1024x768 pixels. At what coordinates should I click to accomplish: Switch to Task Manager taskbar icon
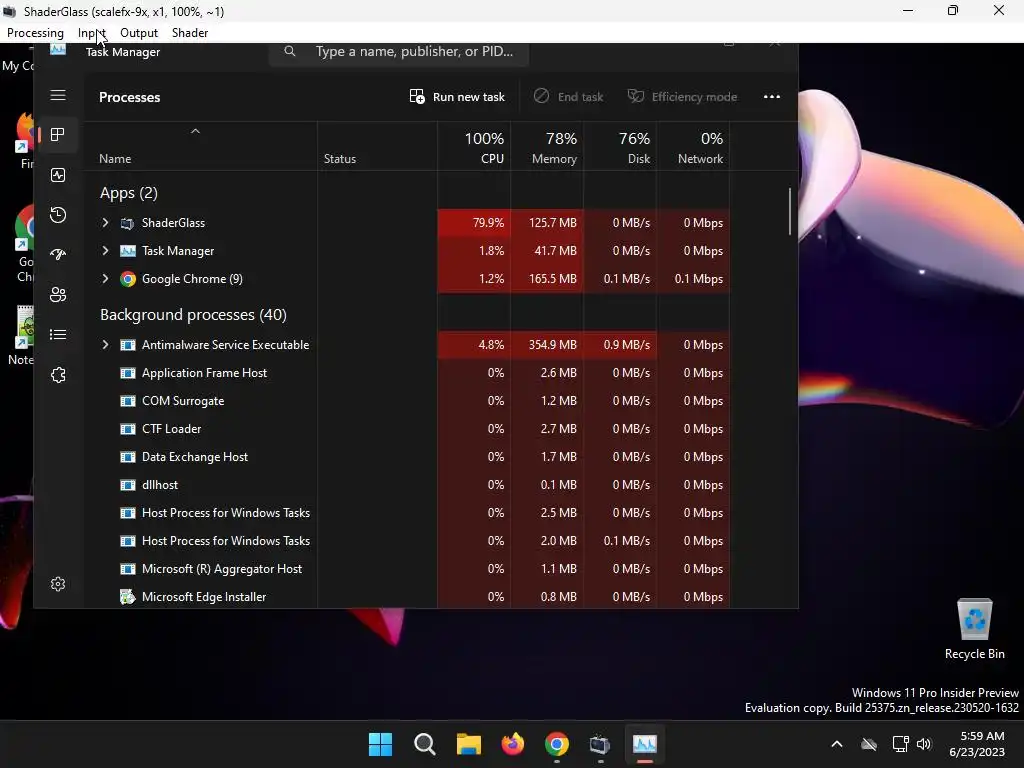(x=645, y=744)
